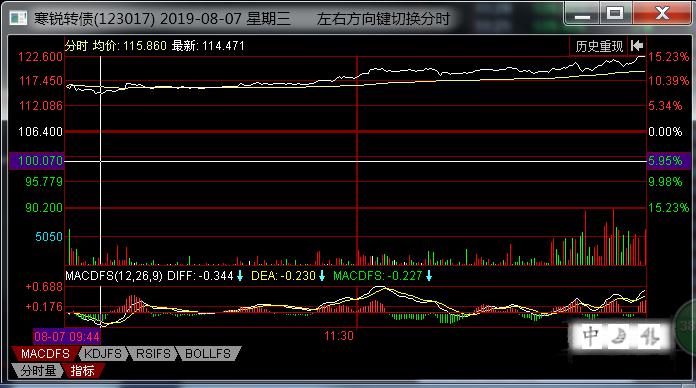Click the 10.39% percent axis label
Viewport: 696px width, 388px height.
(x=668, y=81)
